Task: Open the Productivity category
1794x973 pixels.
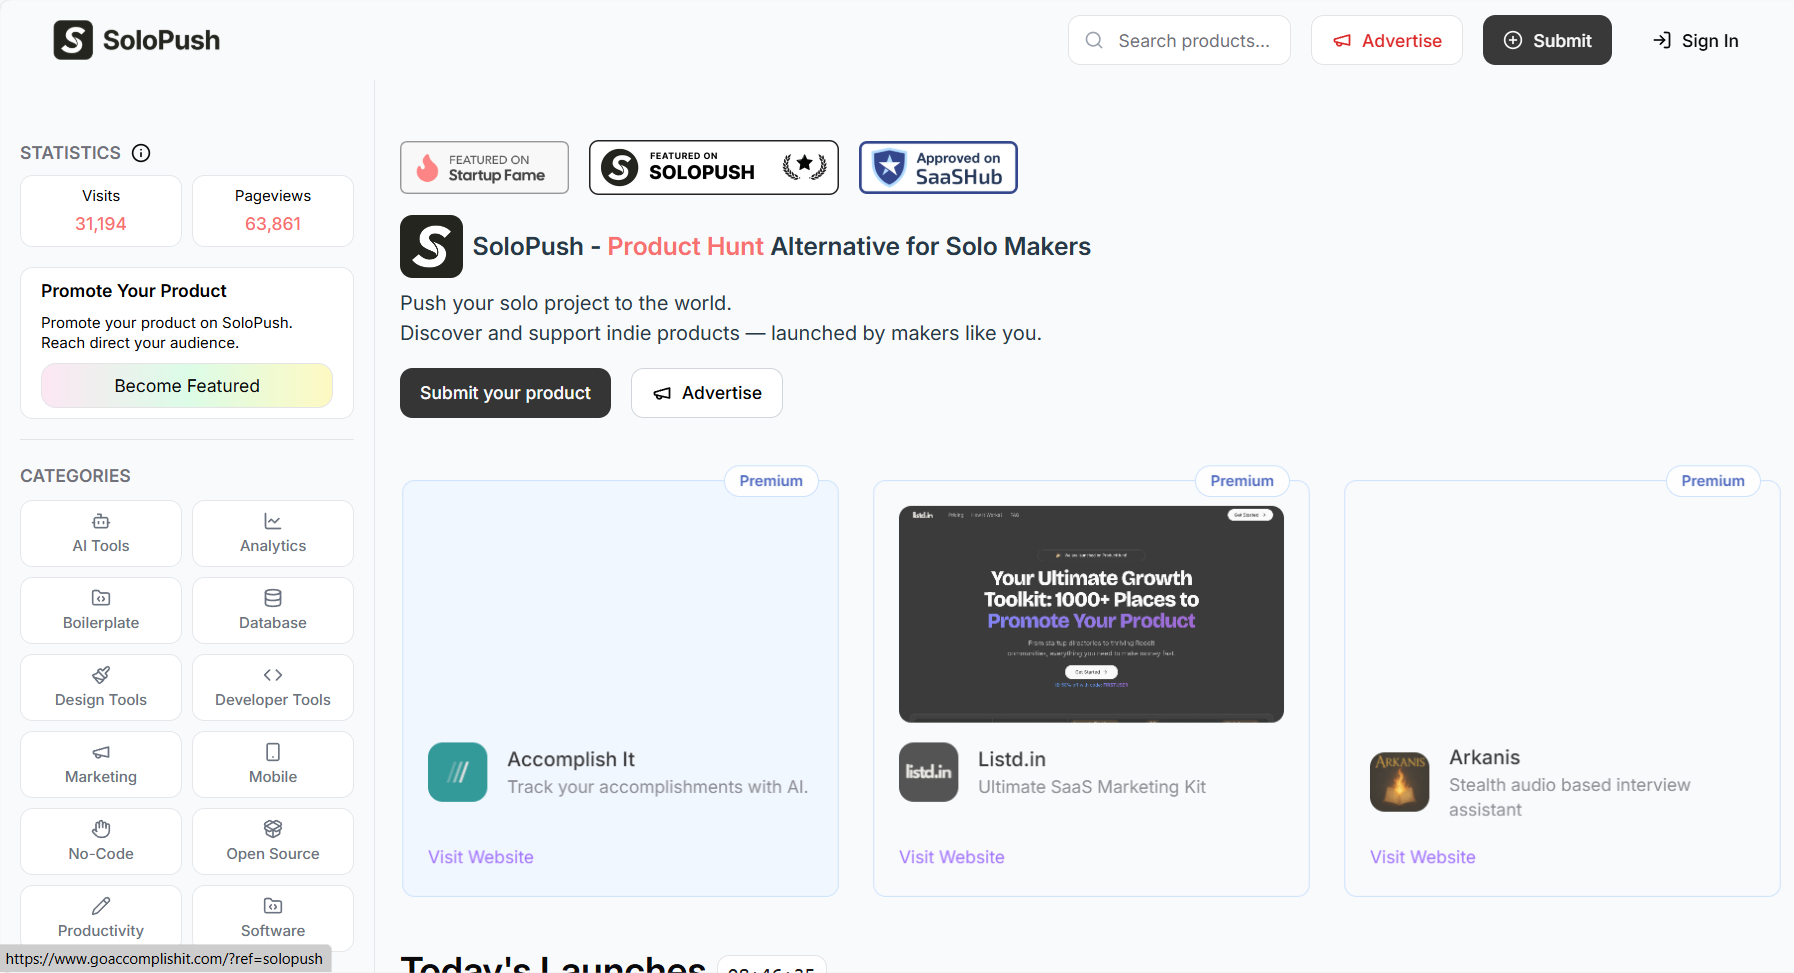Action: 101,918
